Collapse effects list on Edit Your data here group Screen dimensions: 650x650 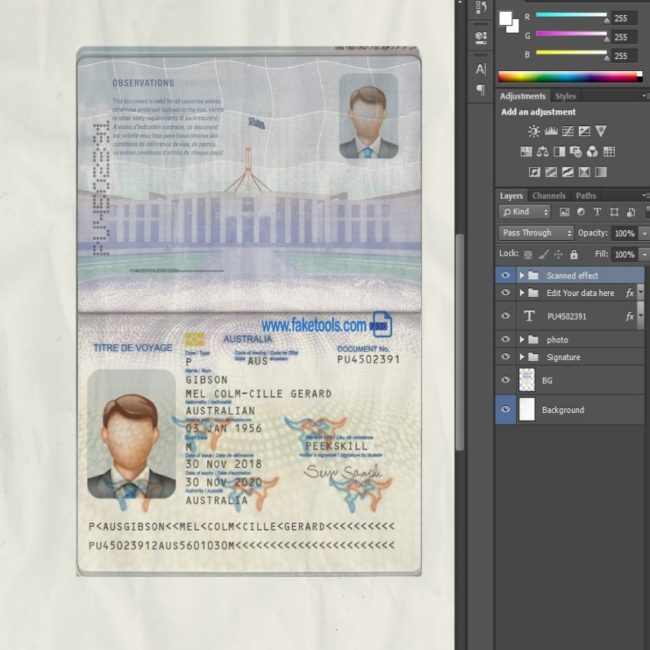pos(640,293)
